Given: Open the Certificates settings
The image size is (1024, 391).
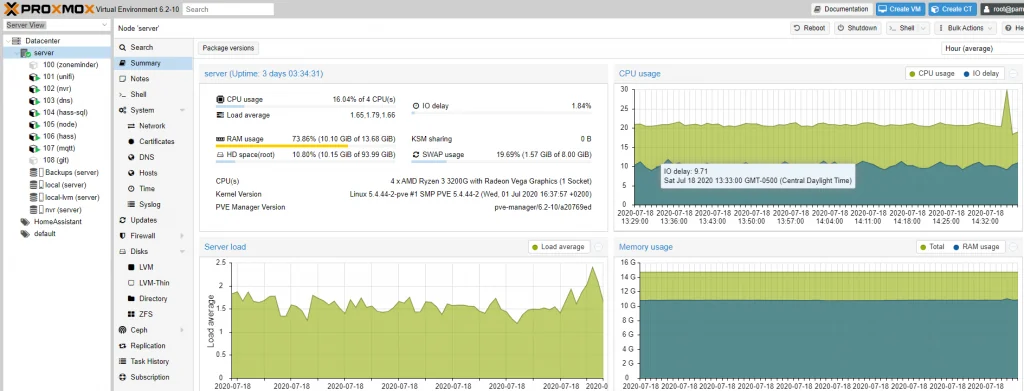Looking at the screenshot, I should [x=156, y=142].
